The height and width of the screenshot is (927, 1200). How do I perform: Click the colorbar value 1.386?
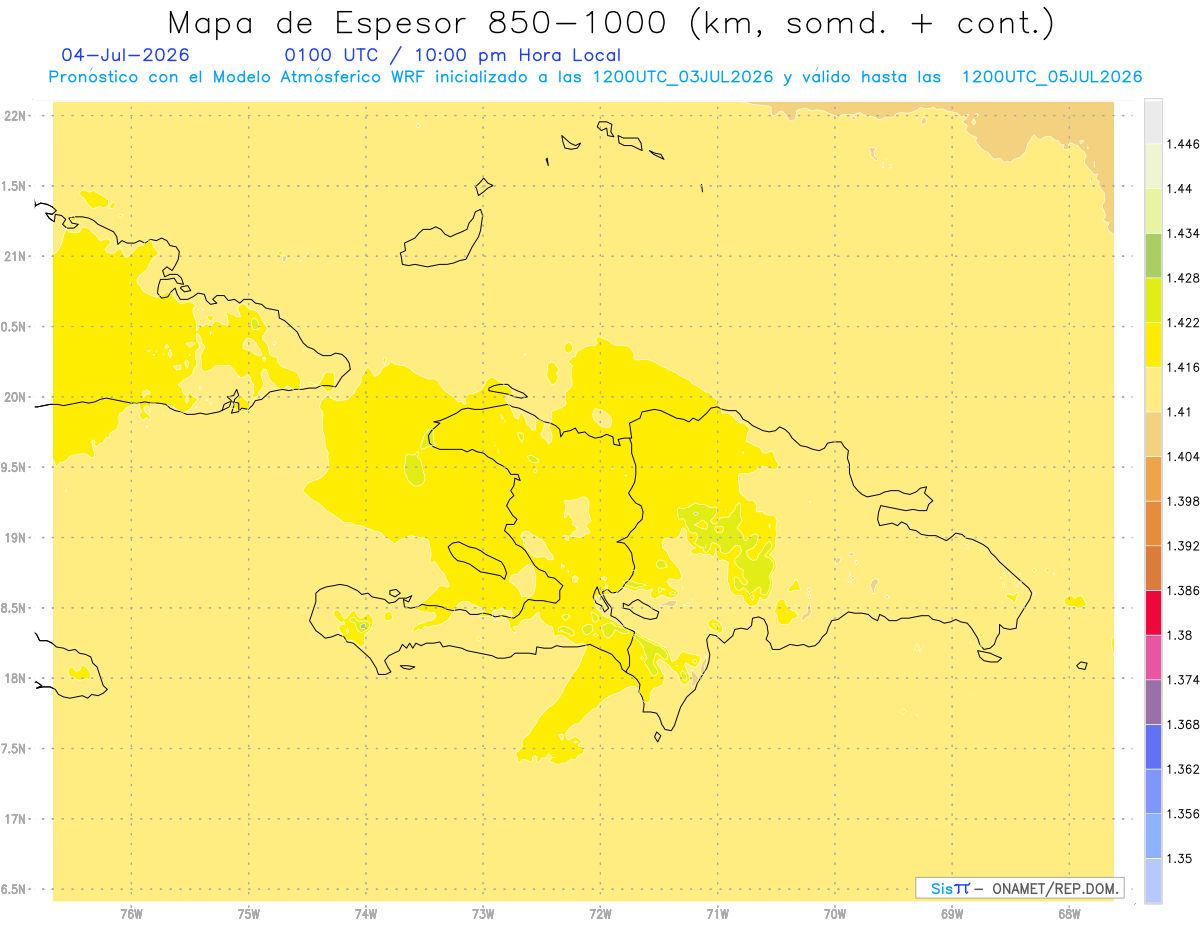click(1183, 590)
